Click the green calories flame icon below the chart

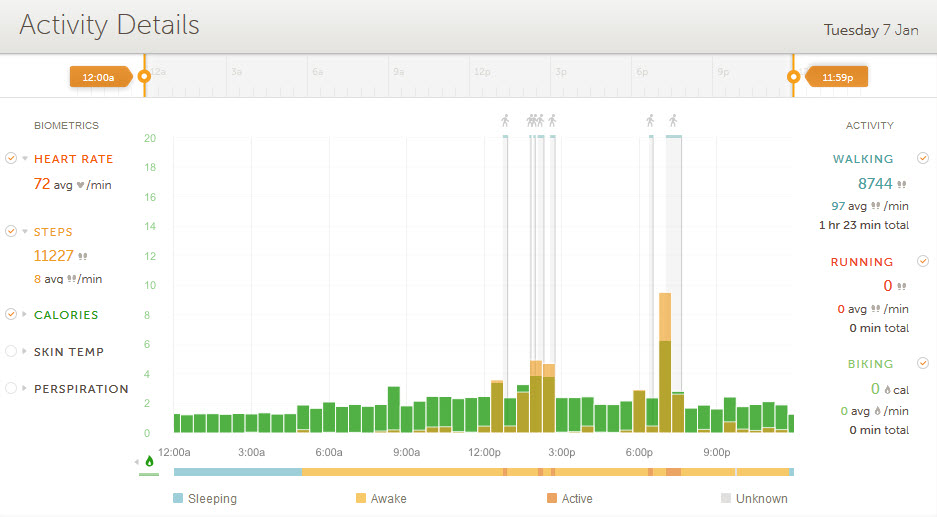coord(150,461)
